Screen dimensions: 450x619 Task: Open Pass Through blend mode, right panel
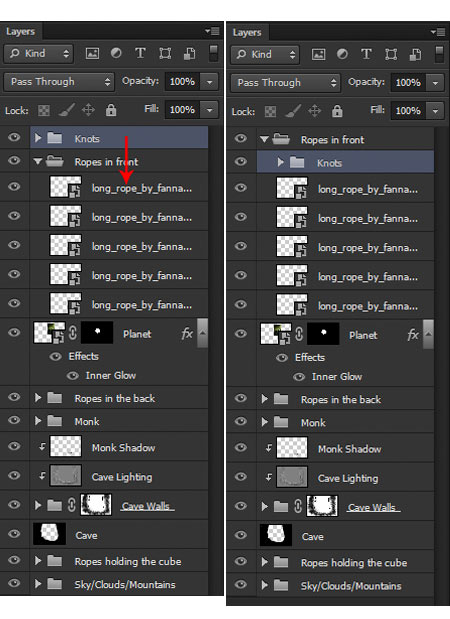285,83
